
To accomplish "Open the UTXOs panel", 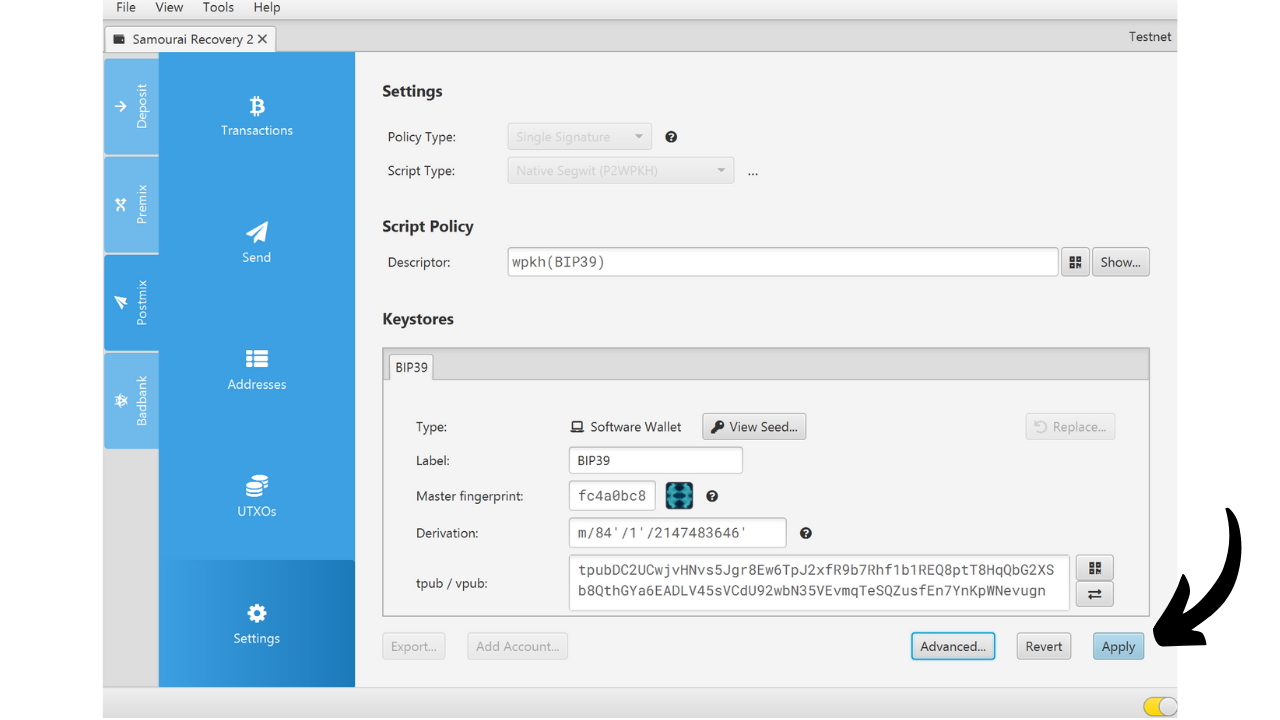I will pos(257,497).
